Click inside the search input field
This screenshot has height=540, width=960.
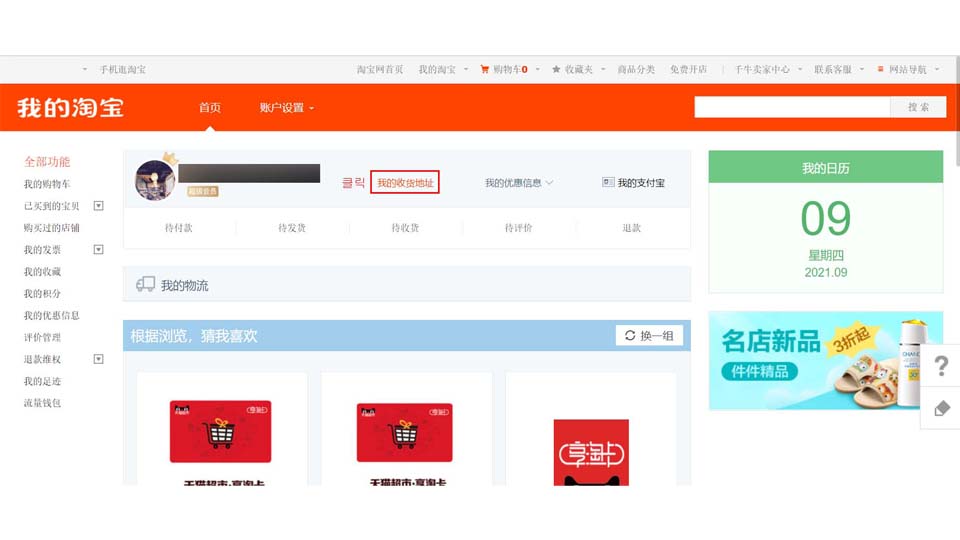pyautogui.click(x=792, y=107)
